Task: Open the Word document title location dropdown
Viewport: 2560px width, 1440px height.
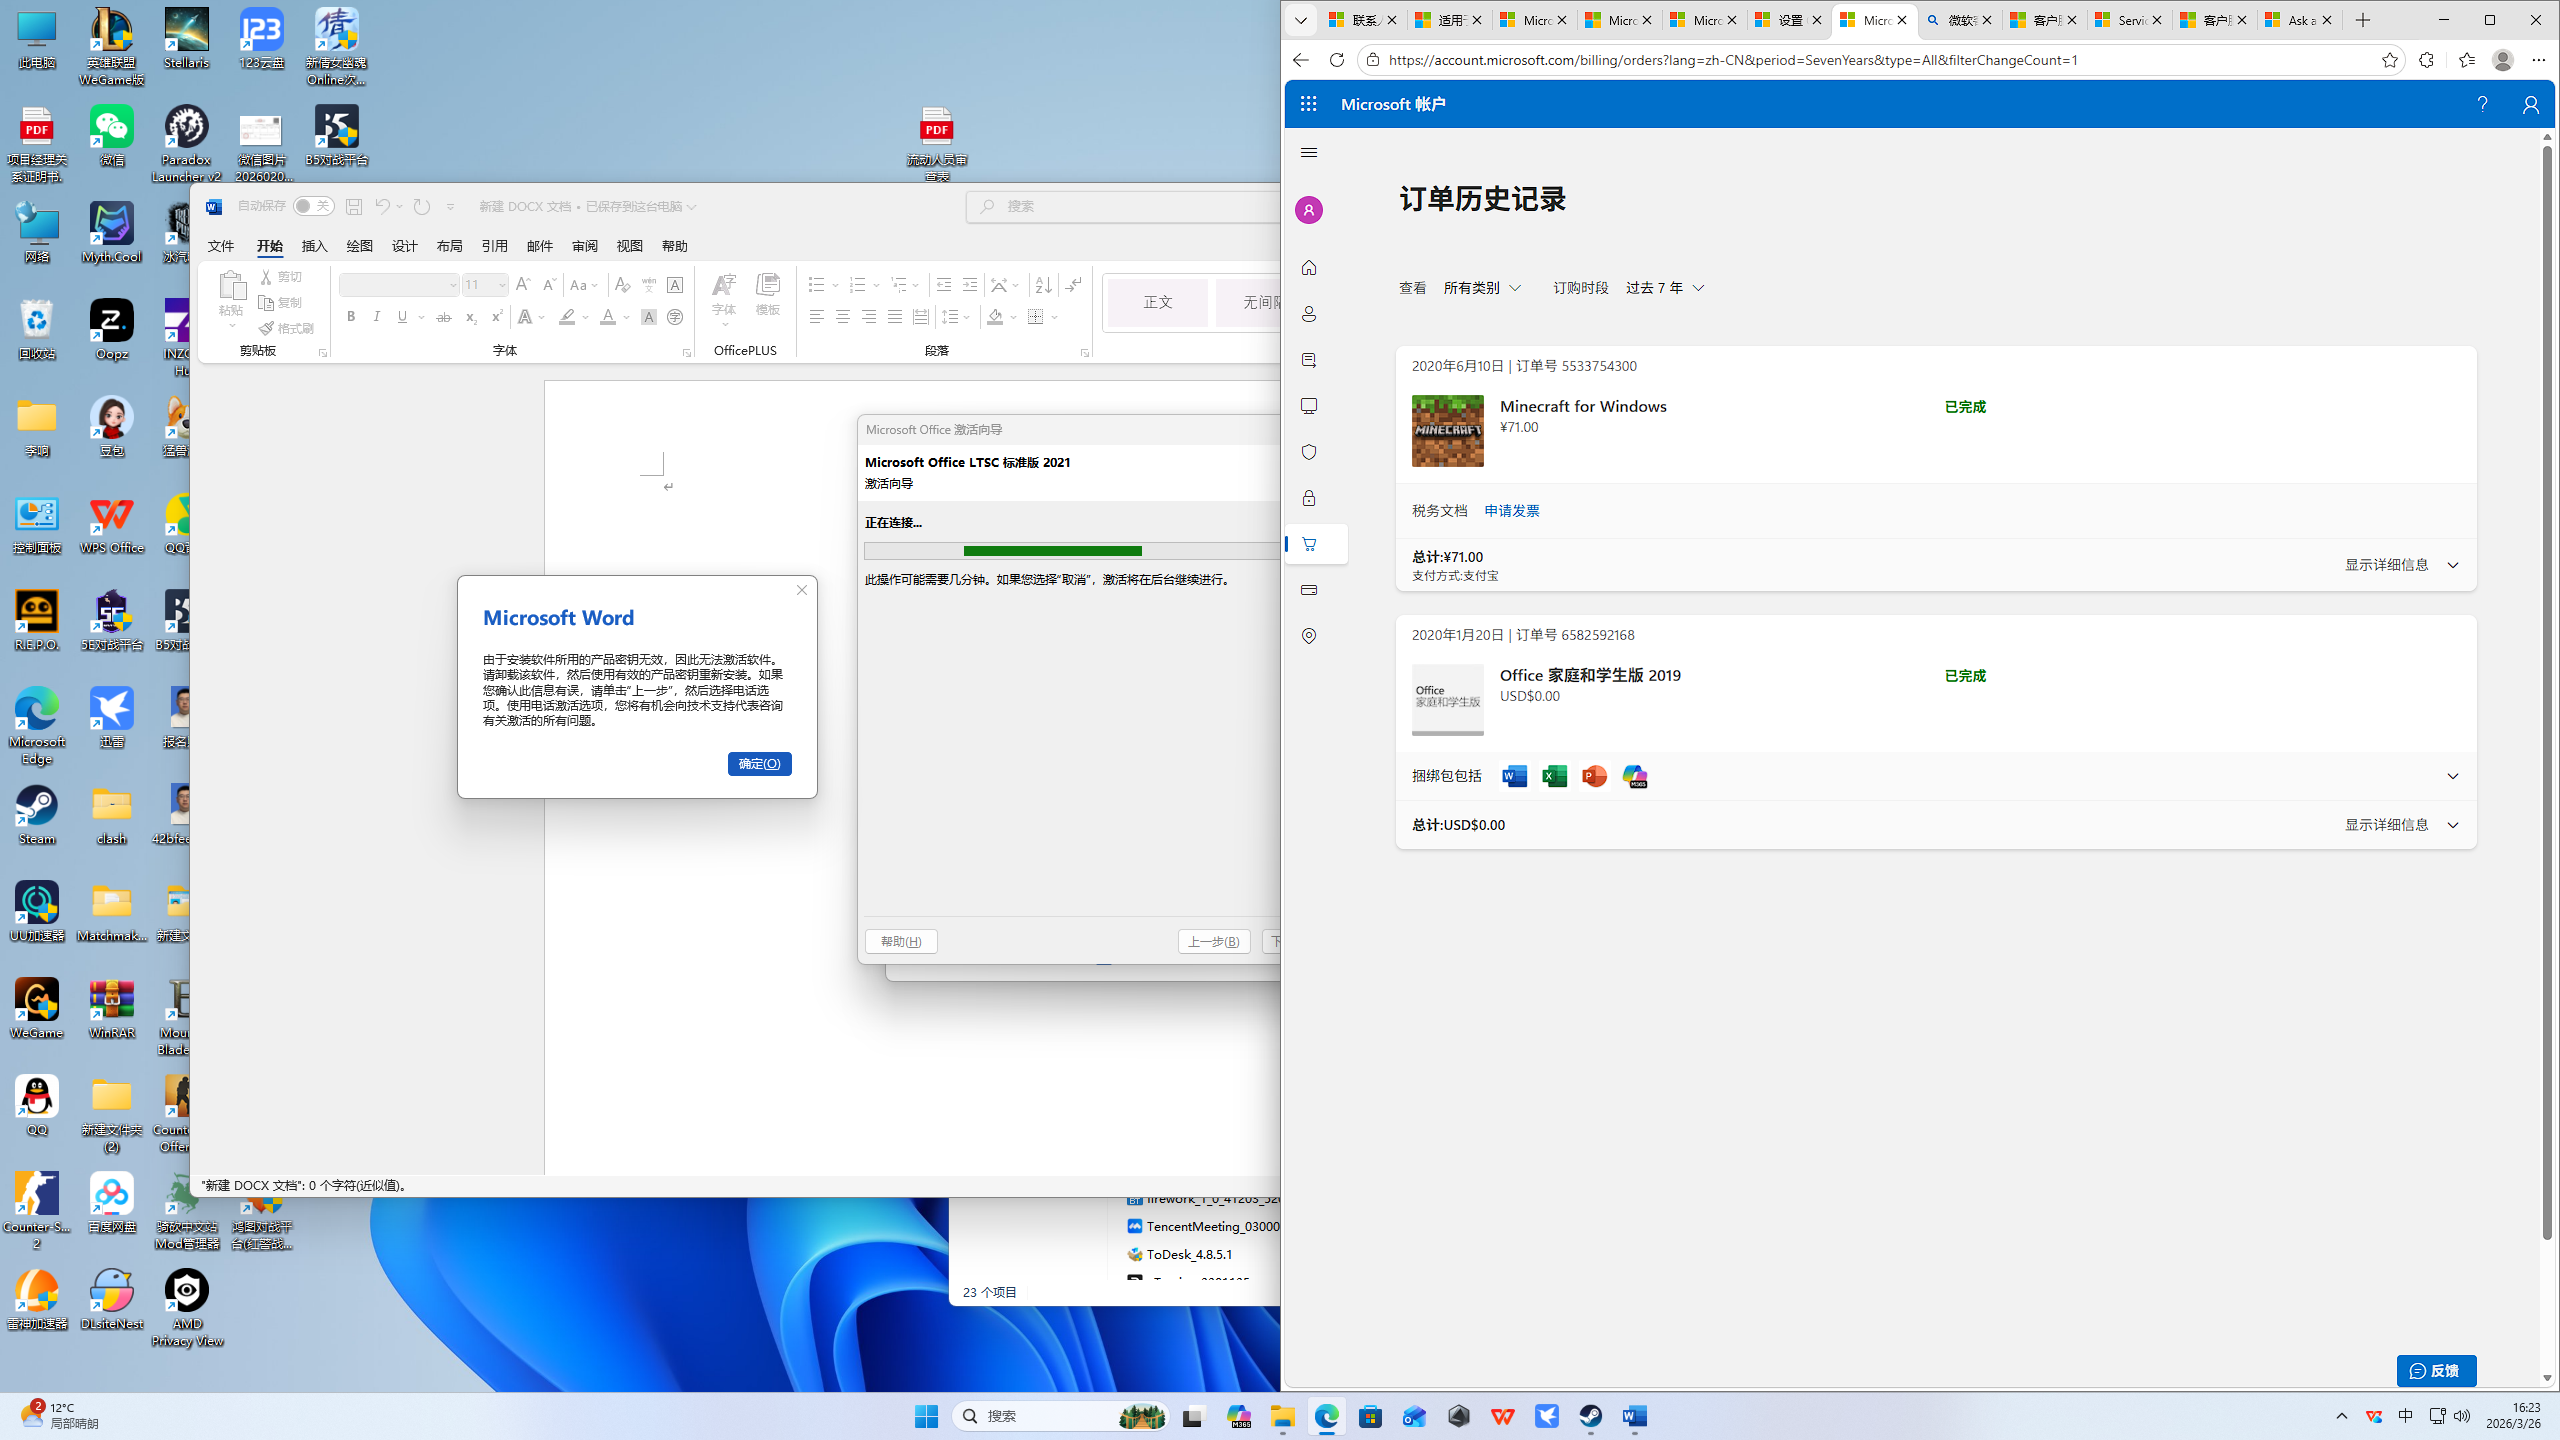Action: pos(691,207)
